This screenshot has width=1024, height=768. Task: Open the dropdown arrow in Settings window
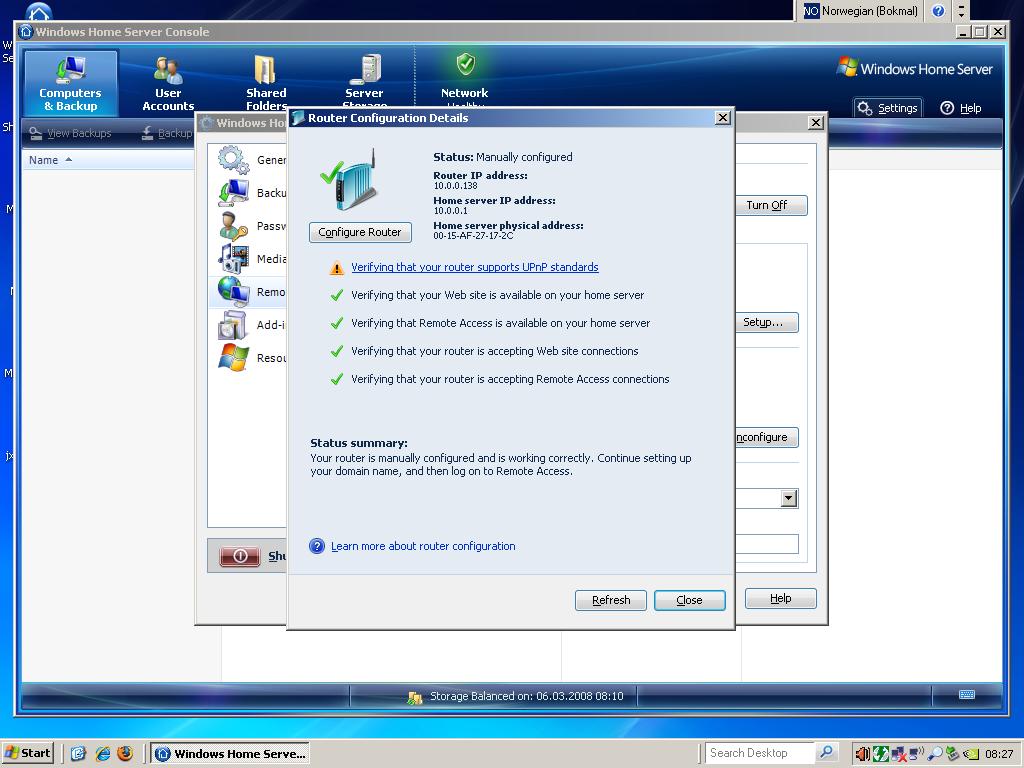click(789, 499)
